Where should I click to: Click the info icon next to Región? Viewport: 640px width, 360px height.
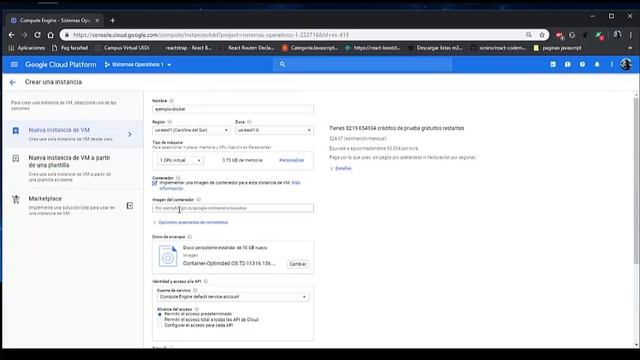tap(170, 122)
